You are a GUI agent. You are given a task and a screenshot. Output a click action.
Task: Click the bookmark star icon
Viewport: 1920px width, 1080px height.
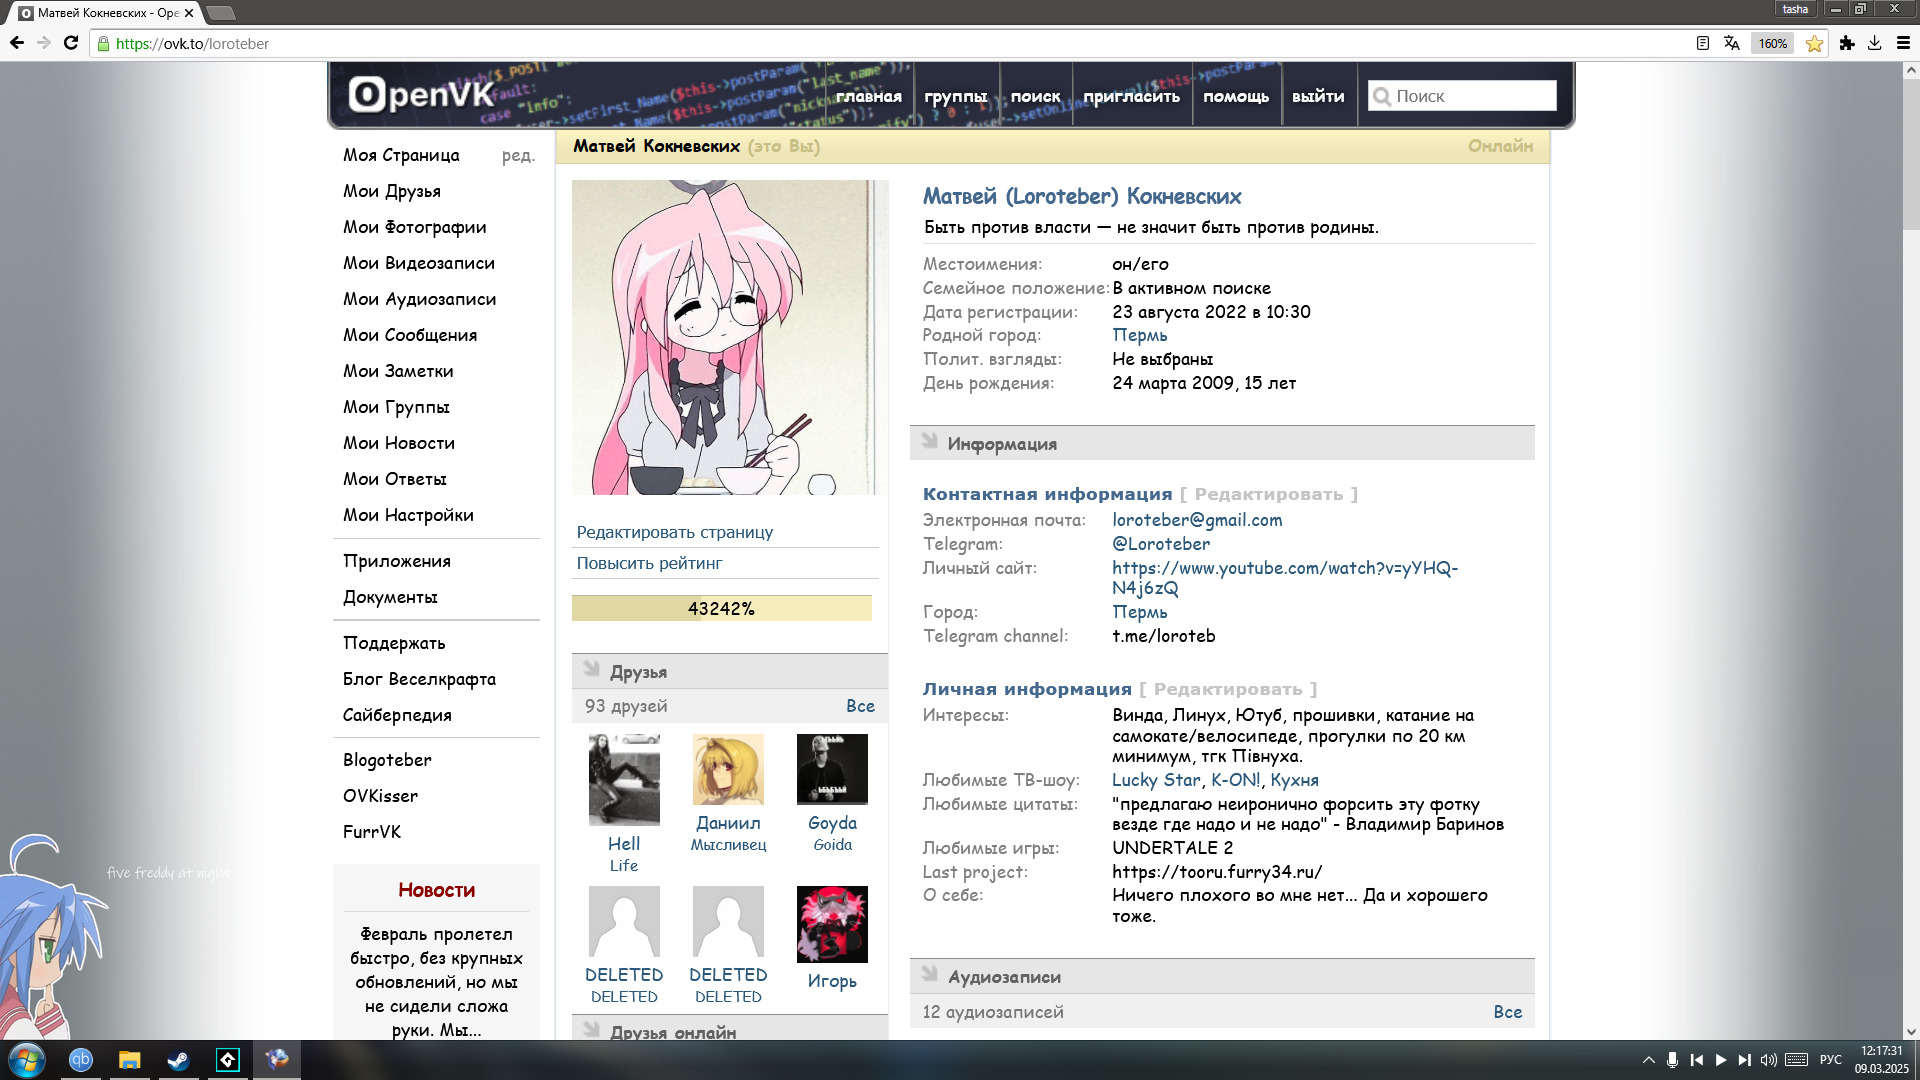[x=1814, y=43]
